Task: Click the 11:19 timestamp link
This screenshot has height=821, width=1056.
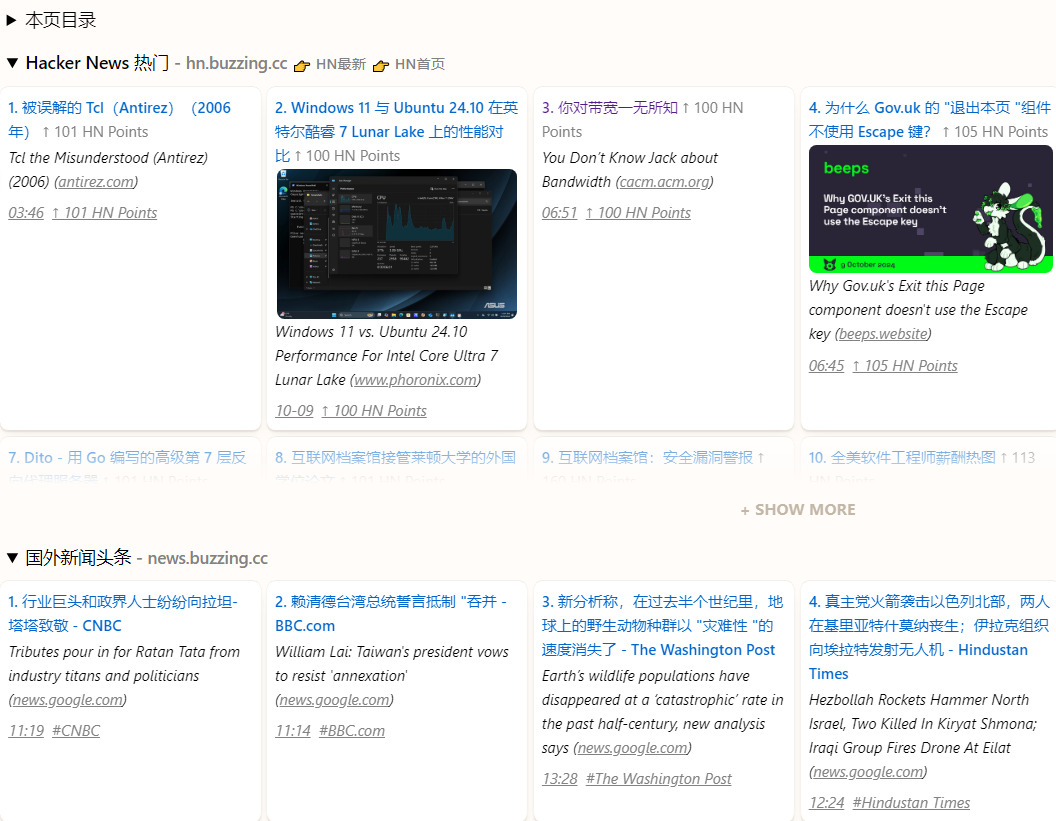Action: click(x=26, y=731)
